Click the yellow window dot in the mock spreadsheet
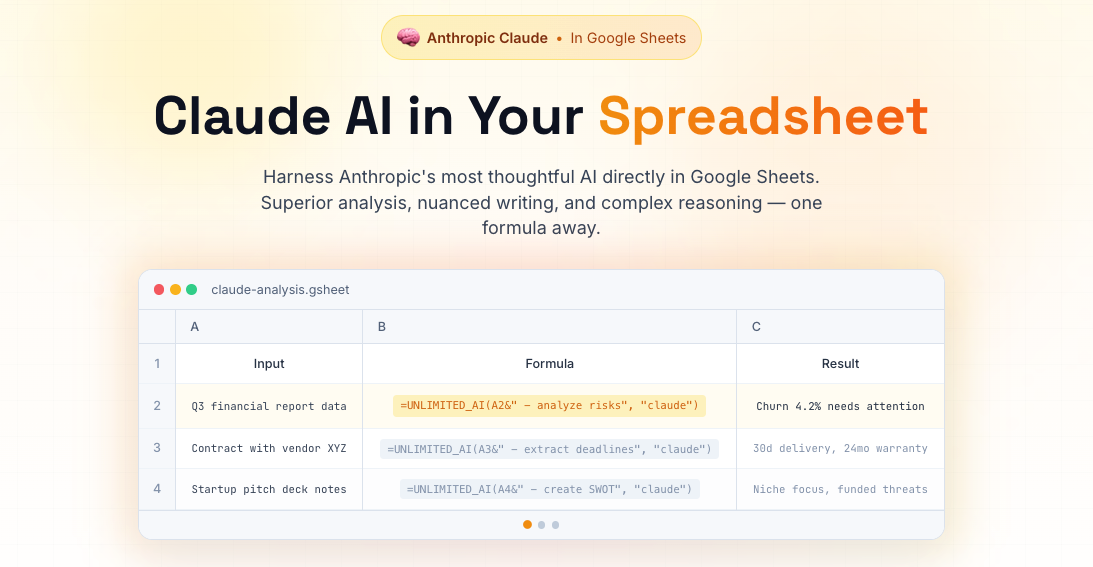This screenshot has height=567, width=1093. [176, 289]
